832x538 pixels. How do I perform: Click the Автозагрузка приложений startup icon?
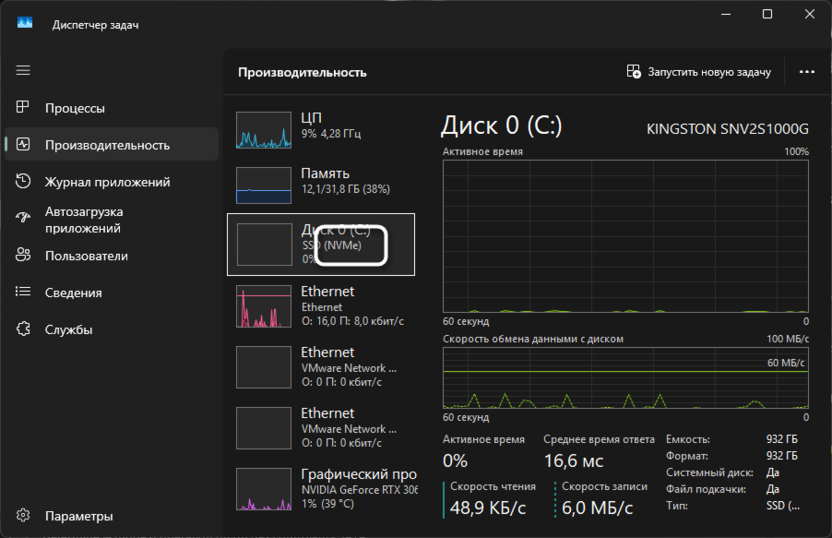pyautogui.click(x=23, y=219)
